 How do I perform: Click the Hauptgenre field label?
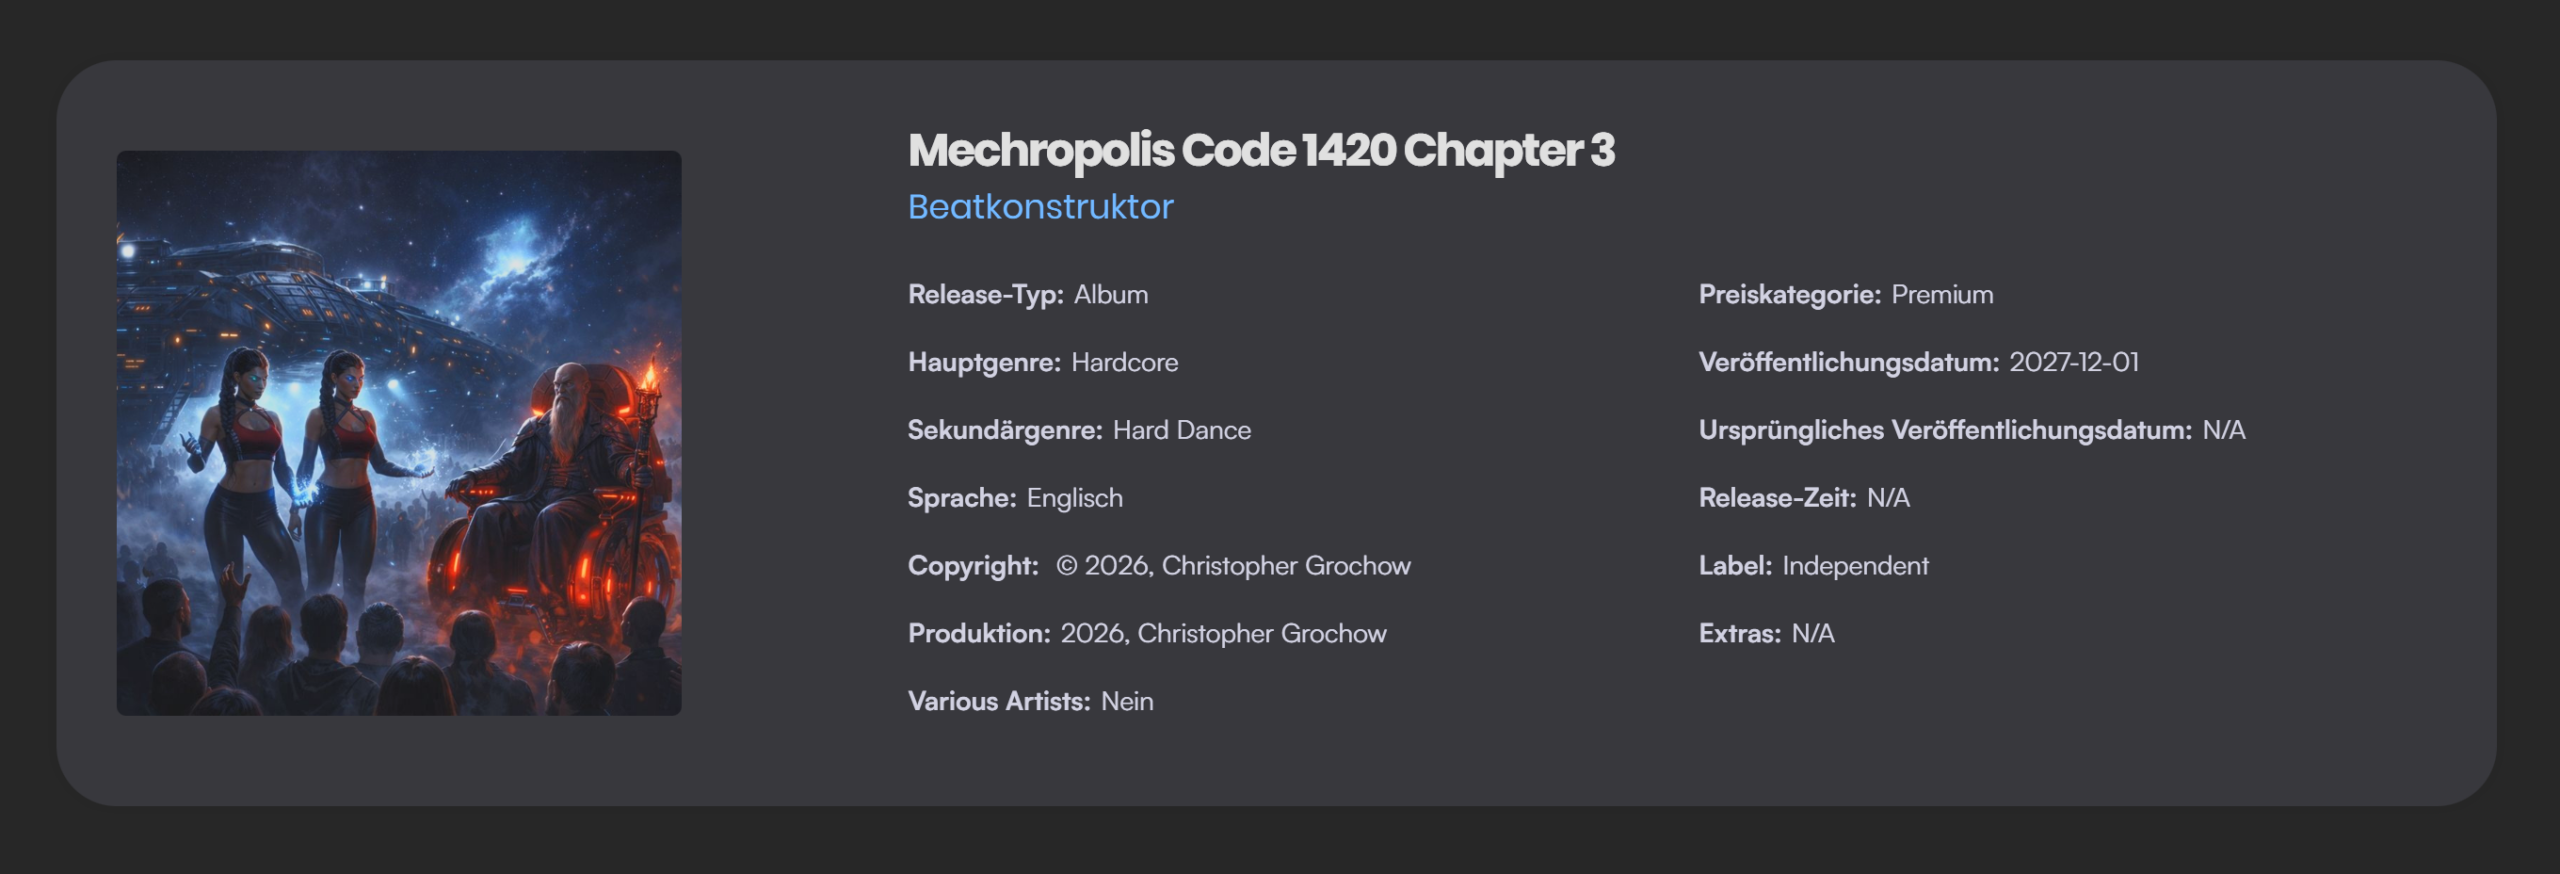(983, 362)
